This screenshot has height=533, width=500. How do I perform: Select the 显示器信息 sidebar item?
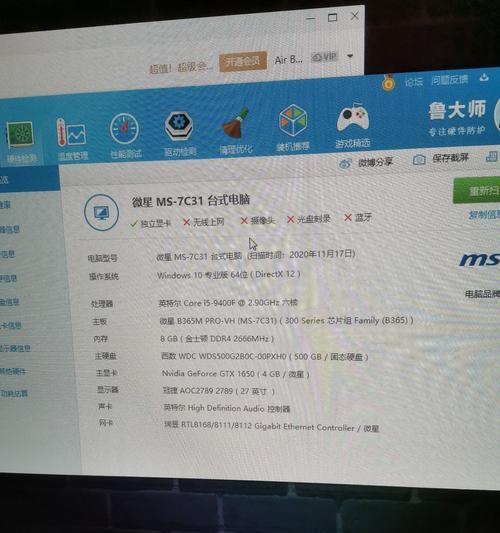pyautogui.click(x=15, y=348)
